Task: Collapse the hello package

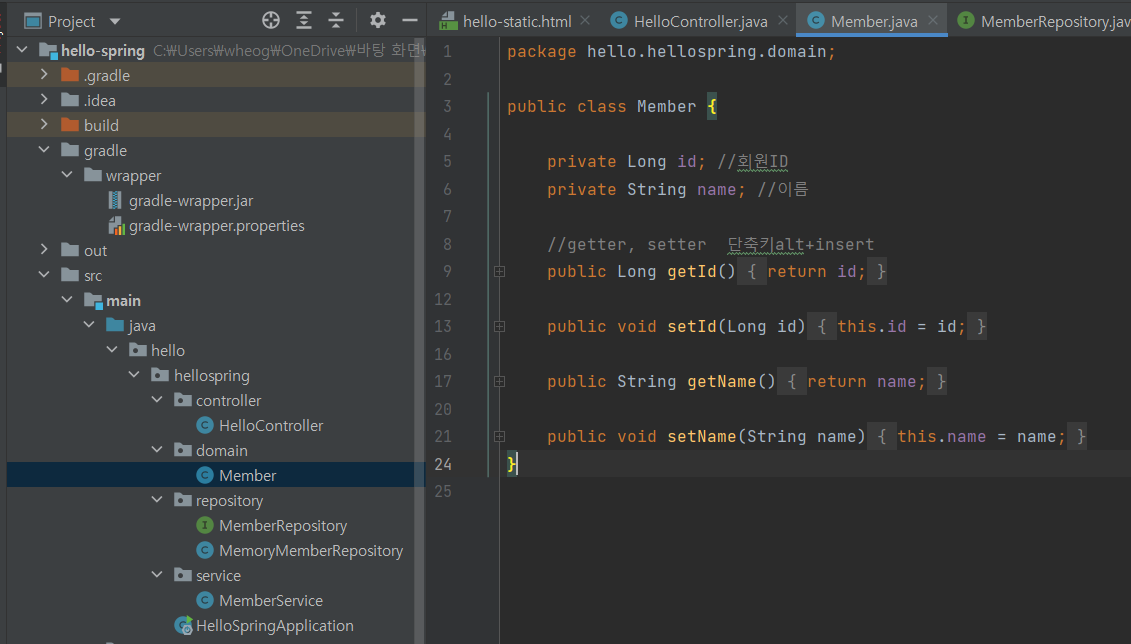Action: (112, 350)
